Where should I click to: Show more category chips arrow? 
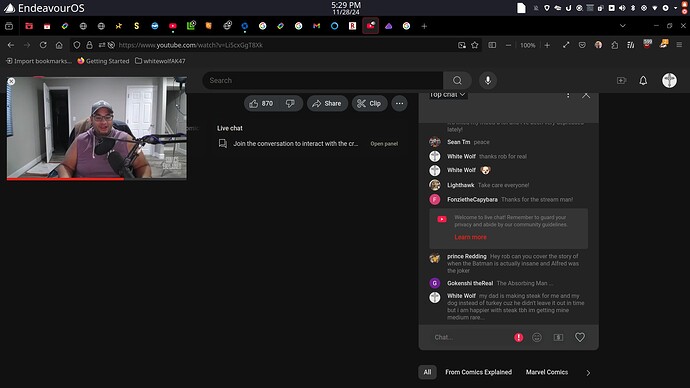(x=588, y=373)
